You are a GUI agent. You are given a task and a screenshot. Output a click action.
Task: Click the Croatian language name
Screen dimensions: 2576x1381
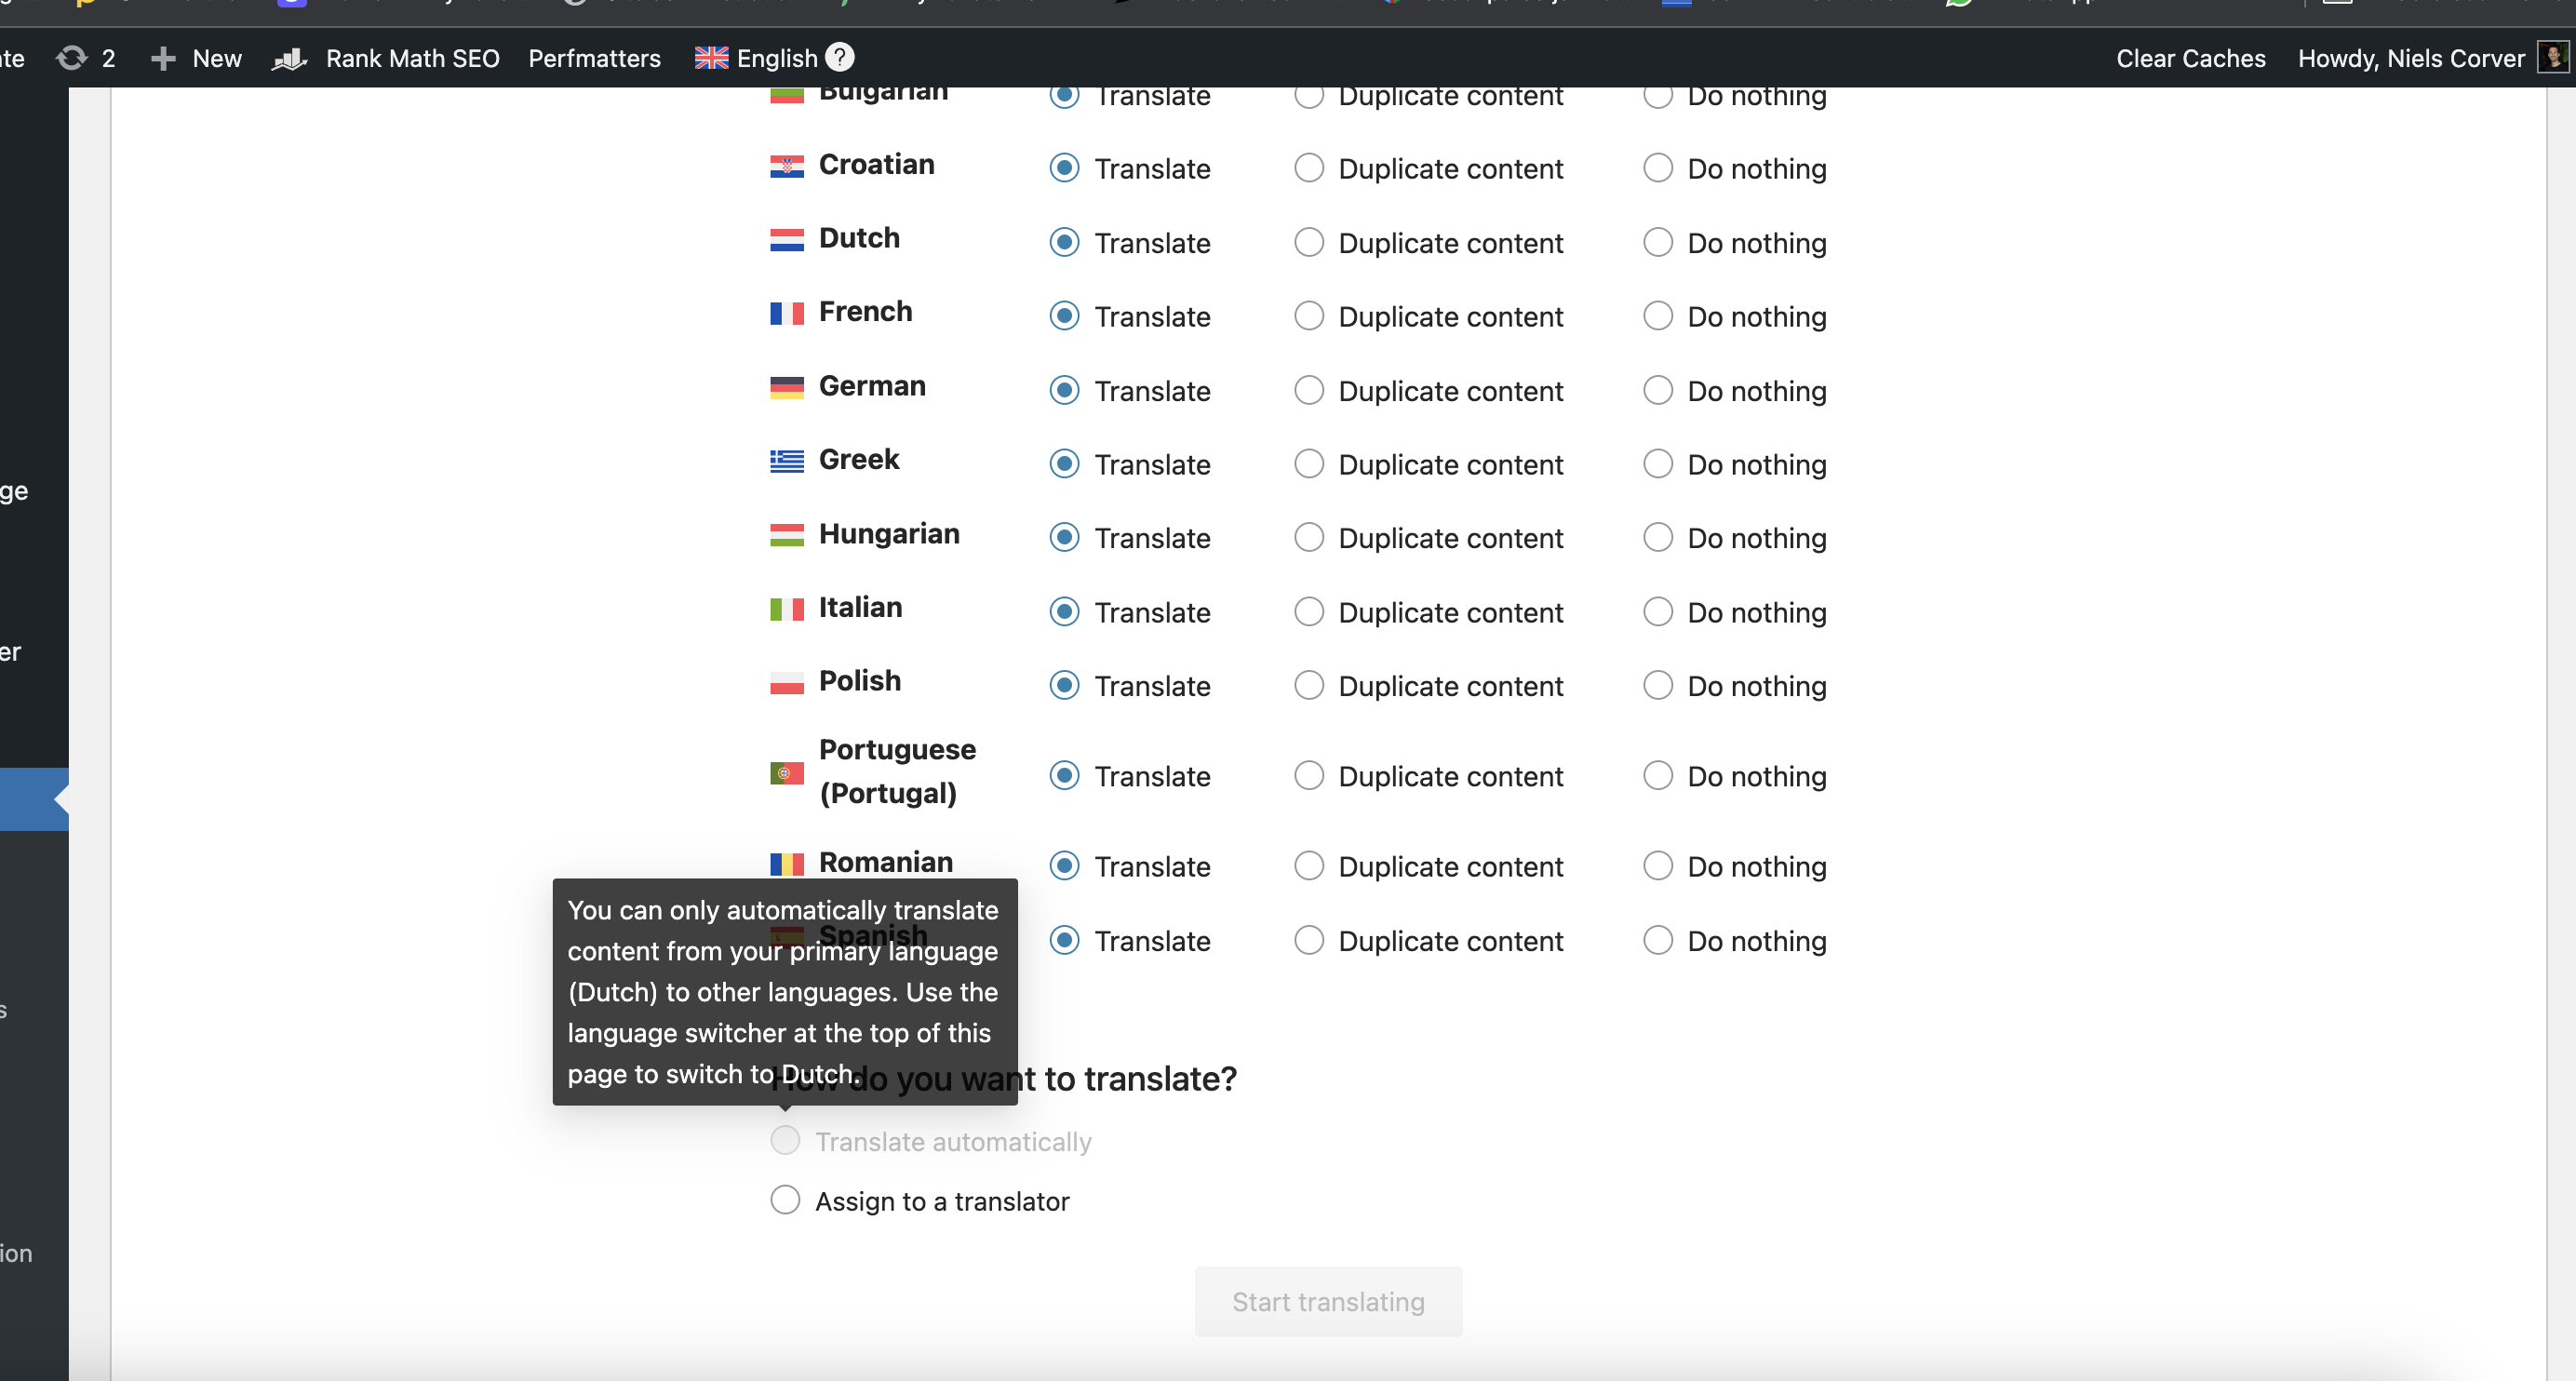click(877, 164)
